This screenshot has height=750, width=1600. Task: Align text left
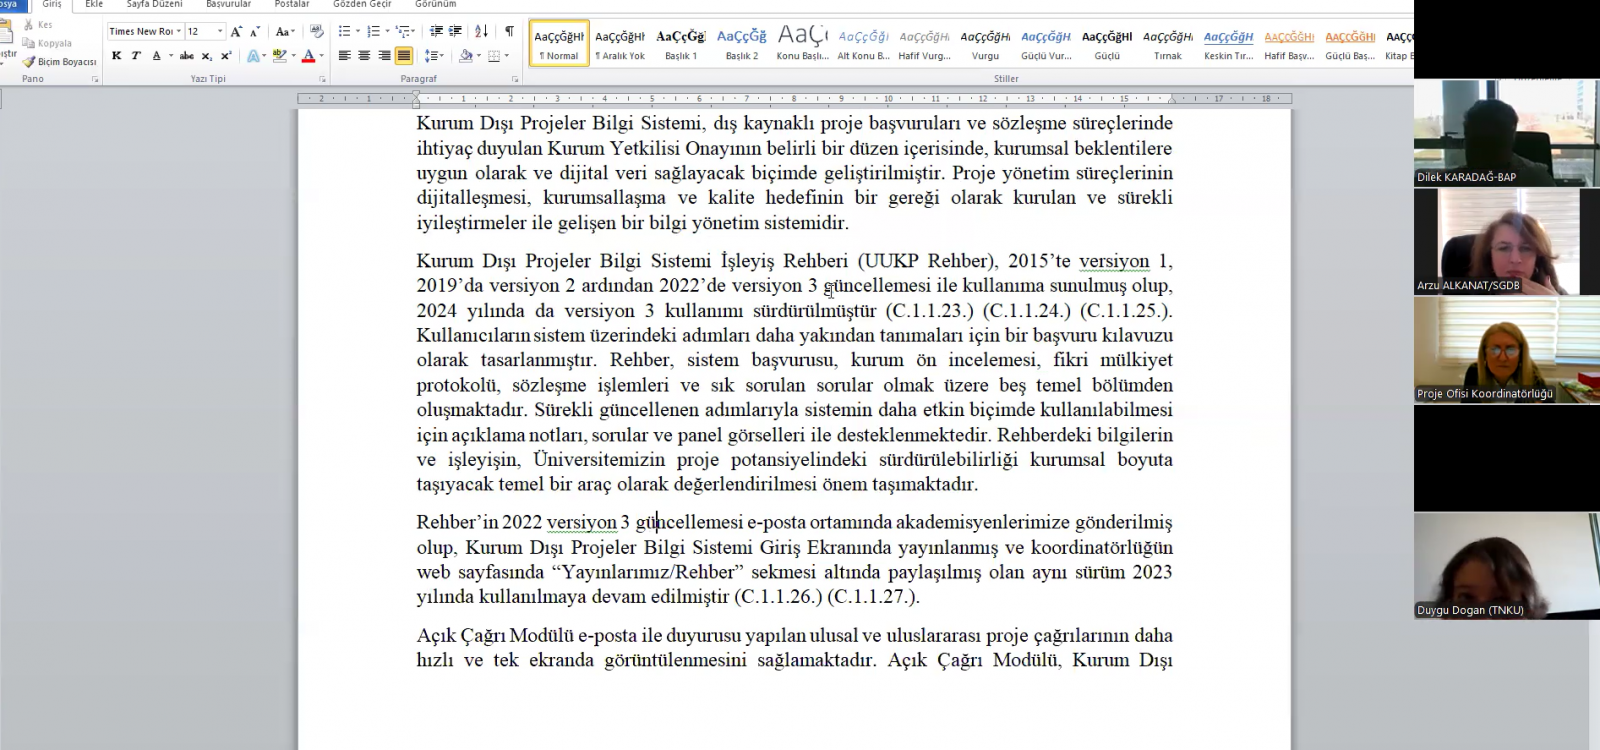coord(344,56)
